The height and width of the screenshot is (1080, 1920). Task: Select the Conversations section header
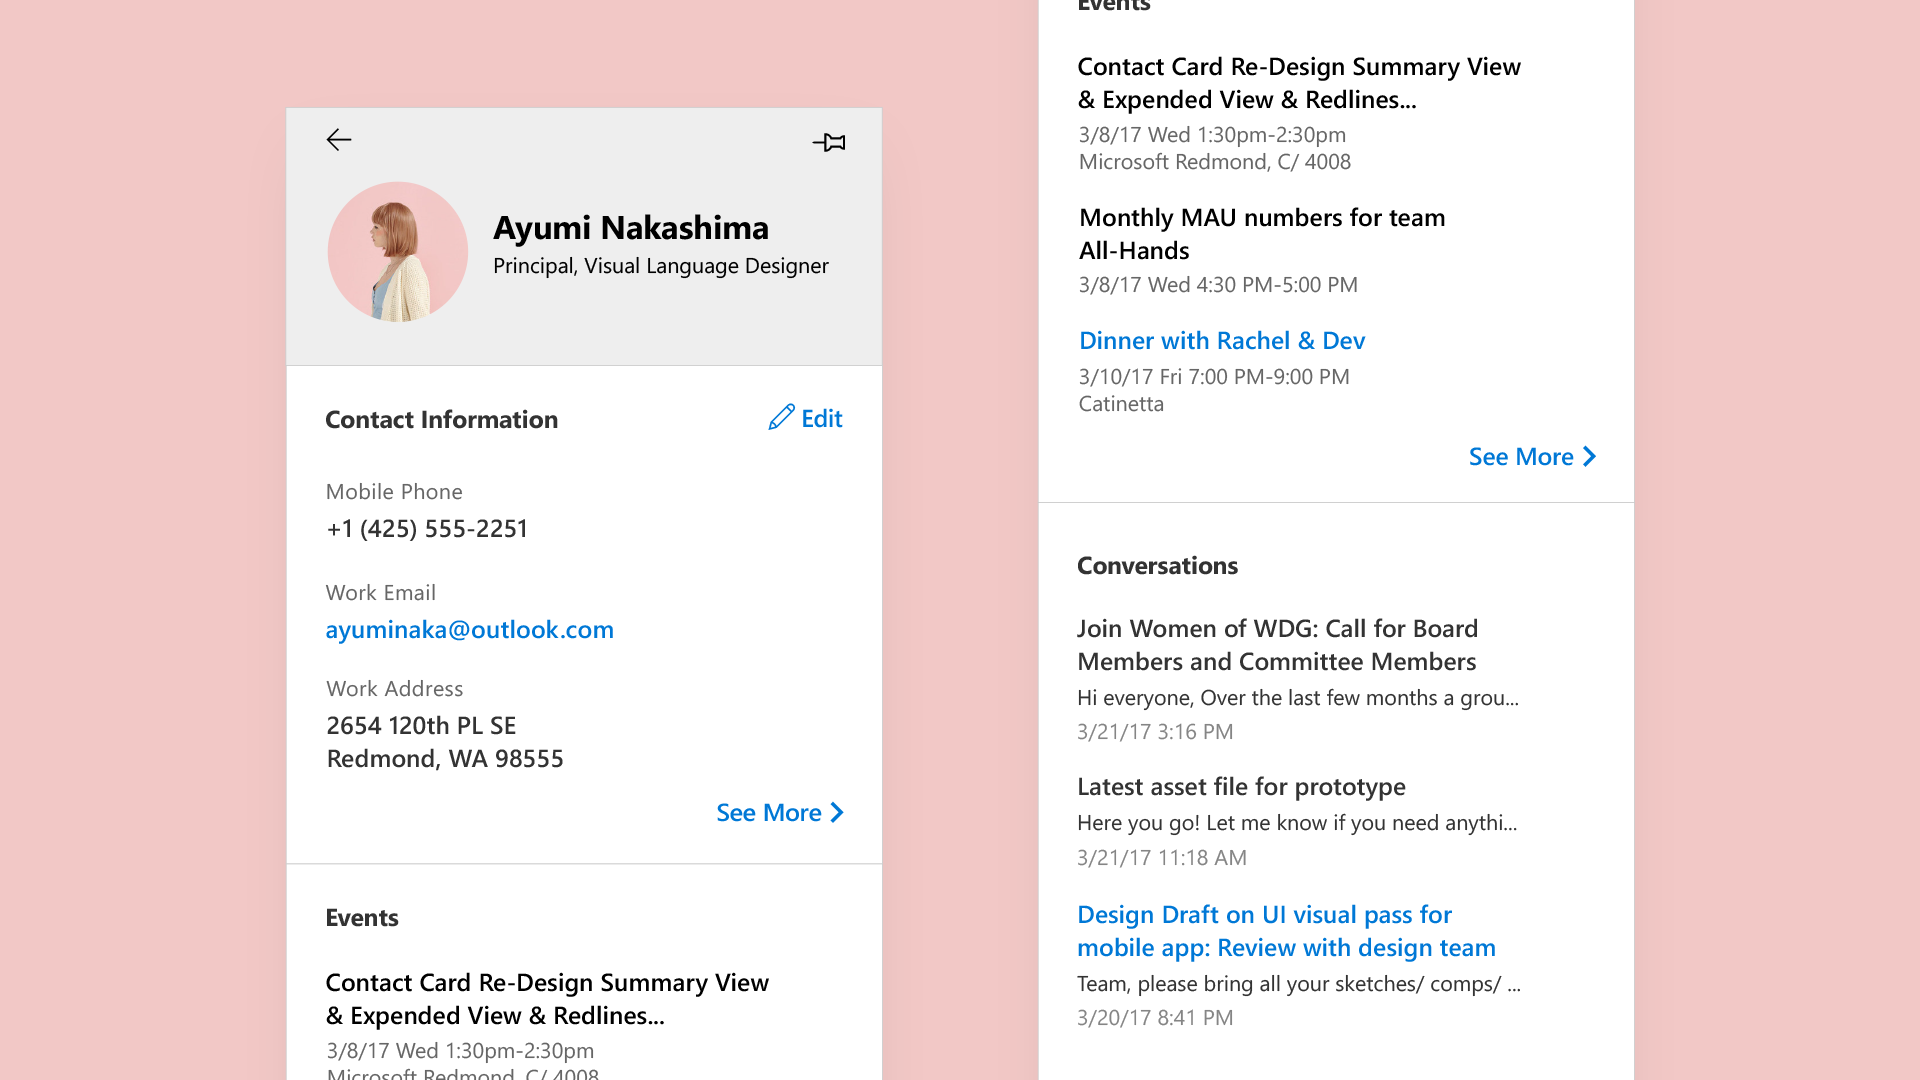tap(1157, 565)
